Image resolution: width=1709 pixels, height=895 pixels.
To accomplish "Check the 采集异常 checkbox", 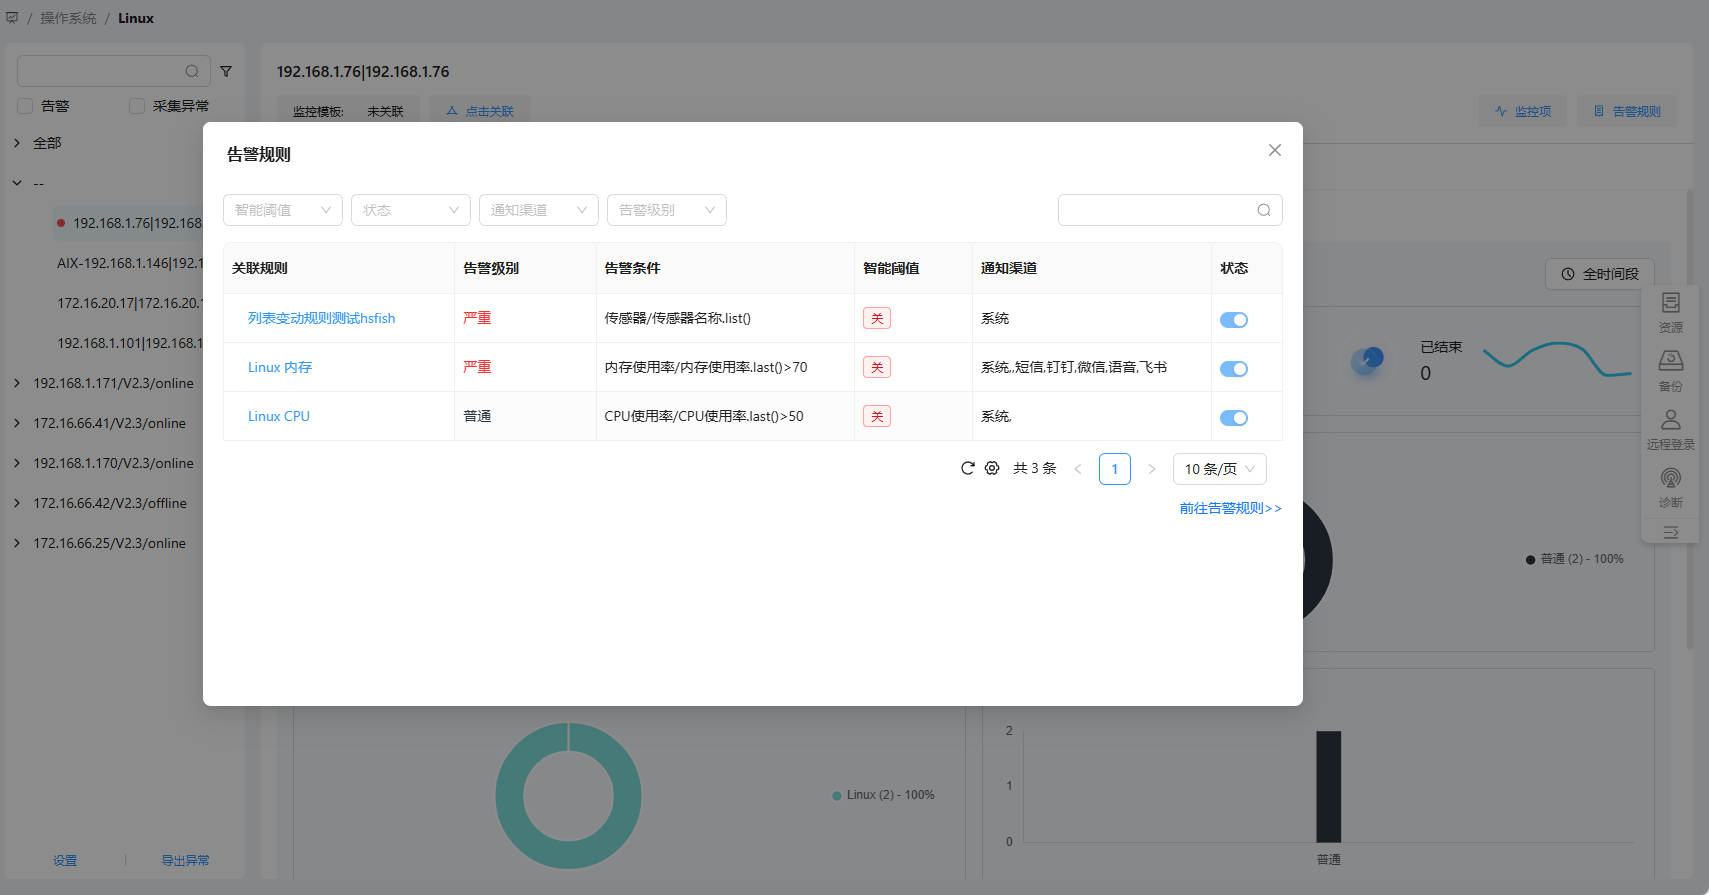I will (137, 106).
